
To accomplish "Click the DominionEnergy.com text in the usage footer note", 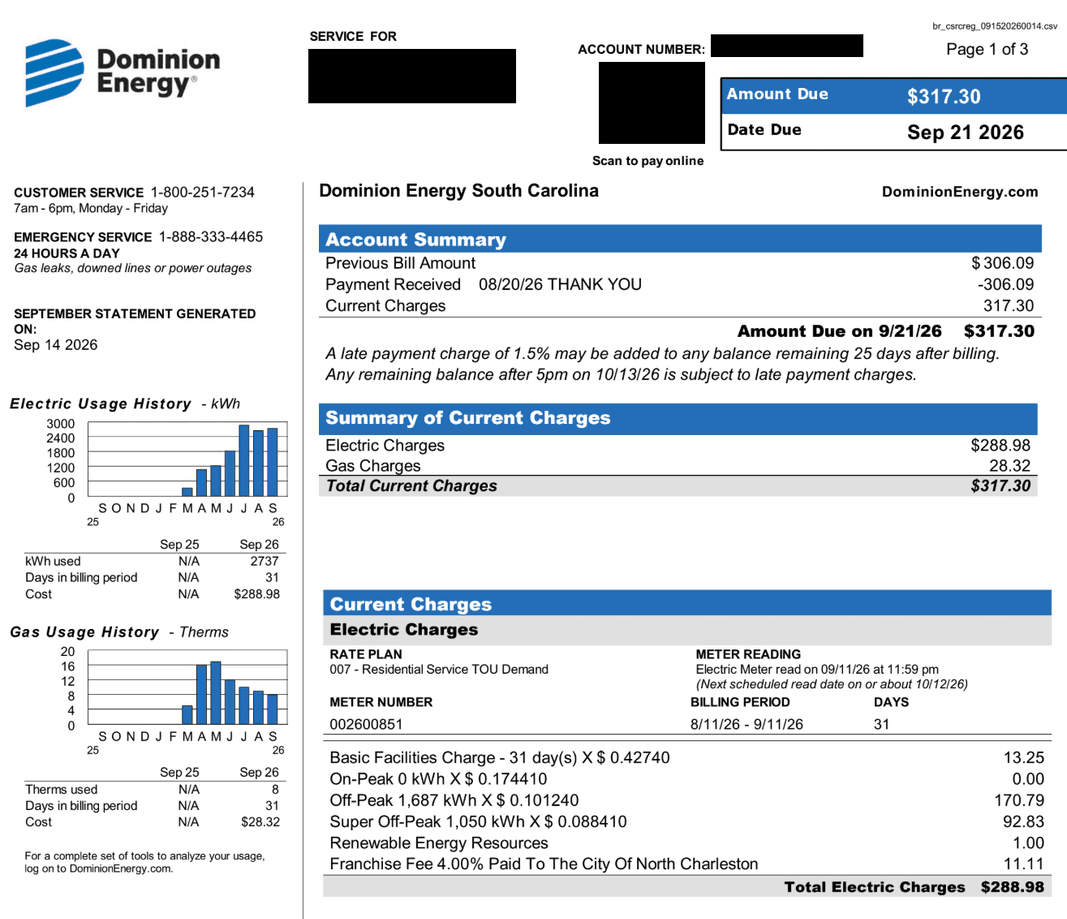I will tap(120, 869).
